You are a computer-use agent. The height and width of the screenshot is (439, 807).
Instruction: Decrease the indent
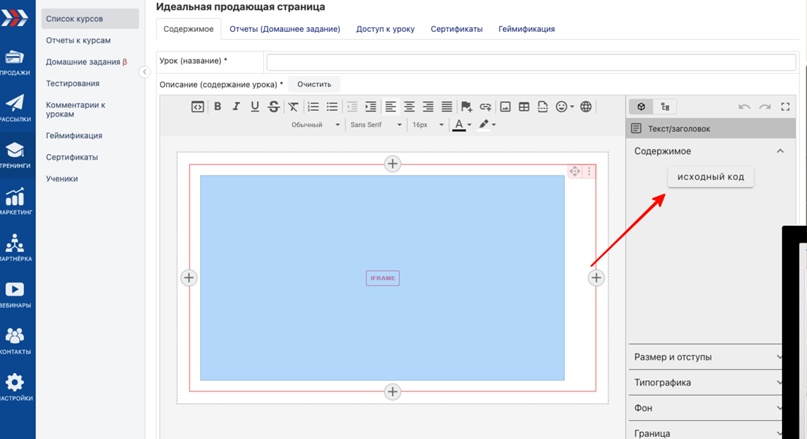tap(352, 107)
